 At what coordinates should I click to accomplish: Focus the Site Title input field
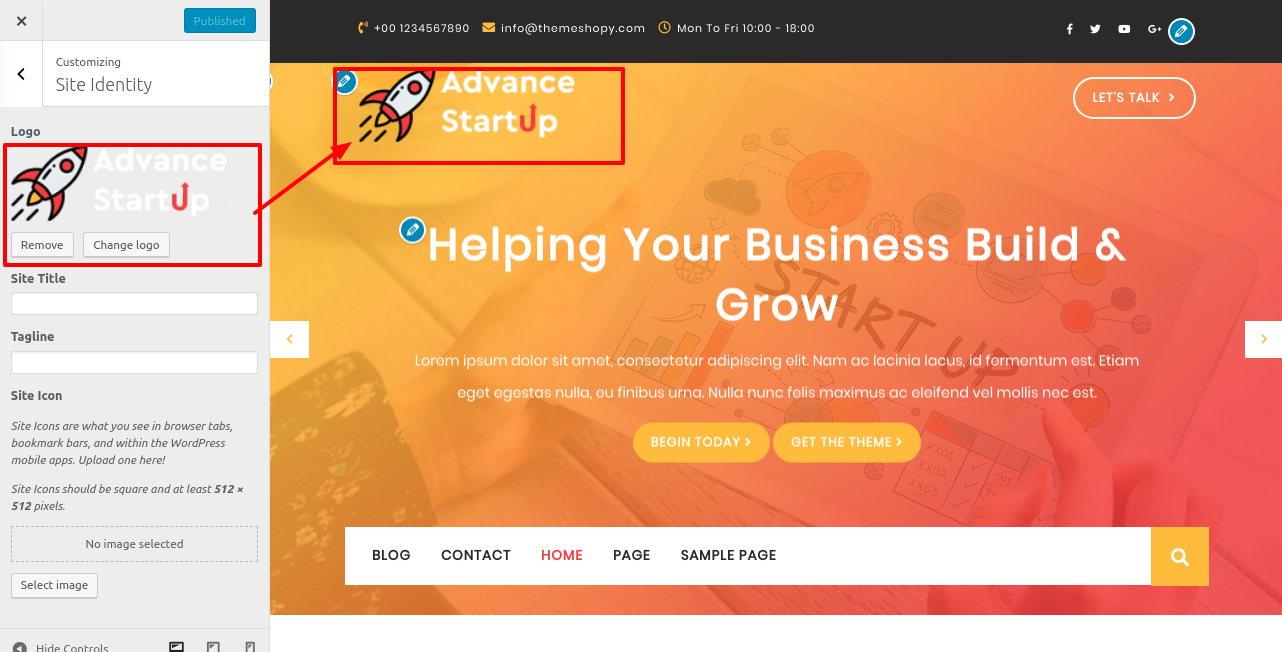[134, 303]
